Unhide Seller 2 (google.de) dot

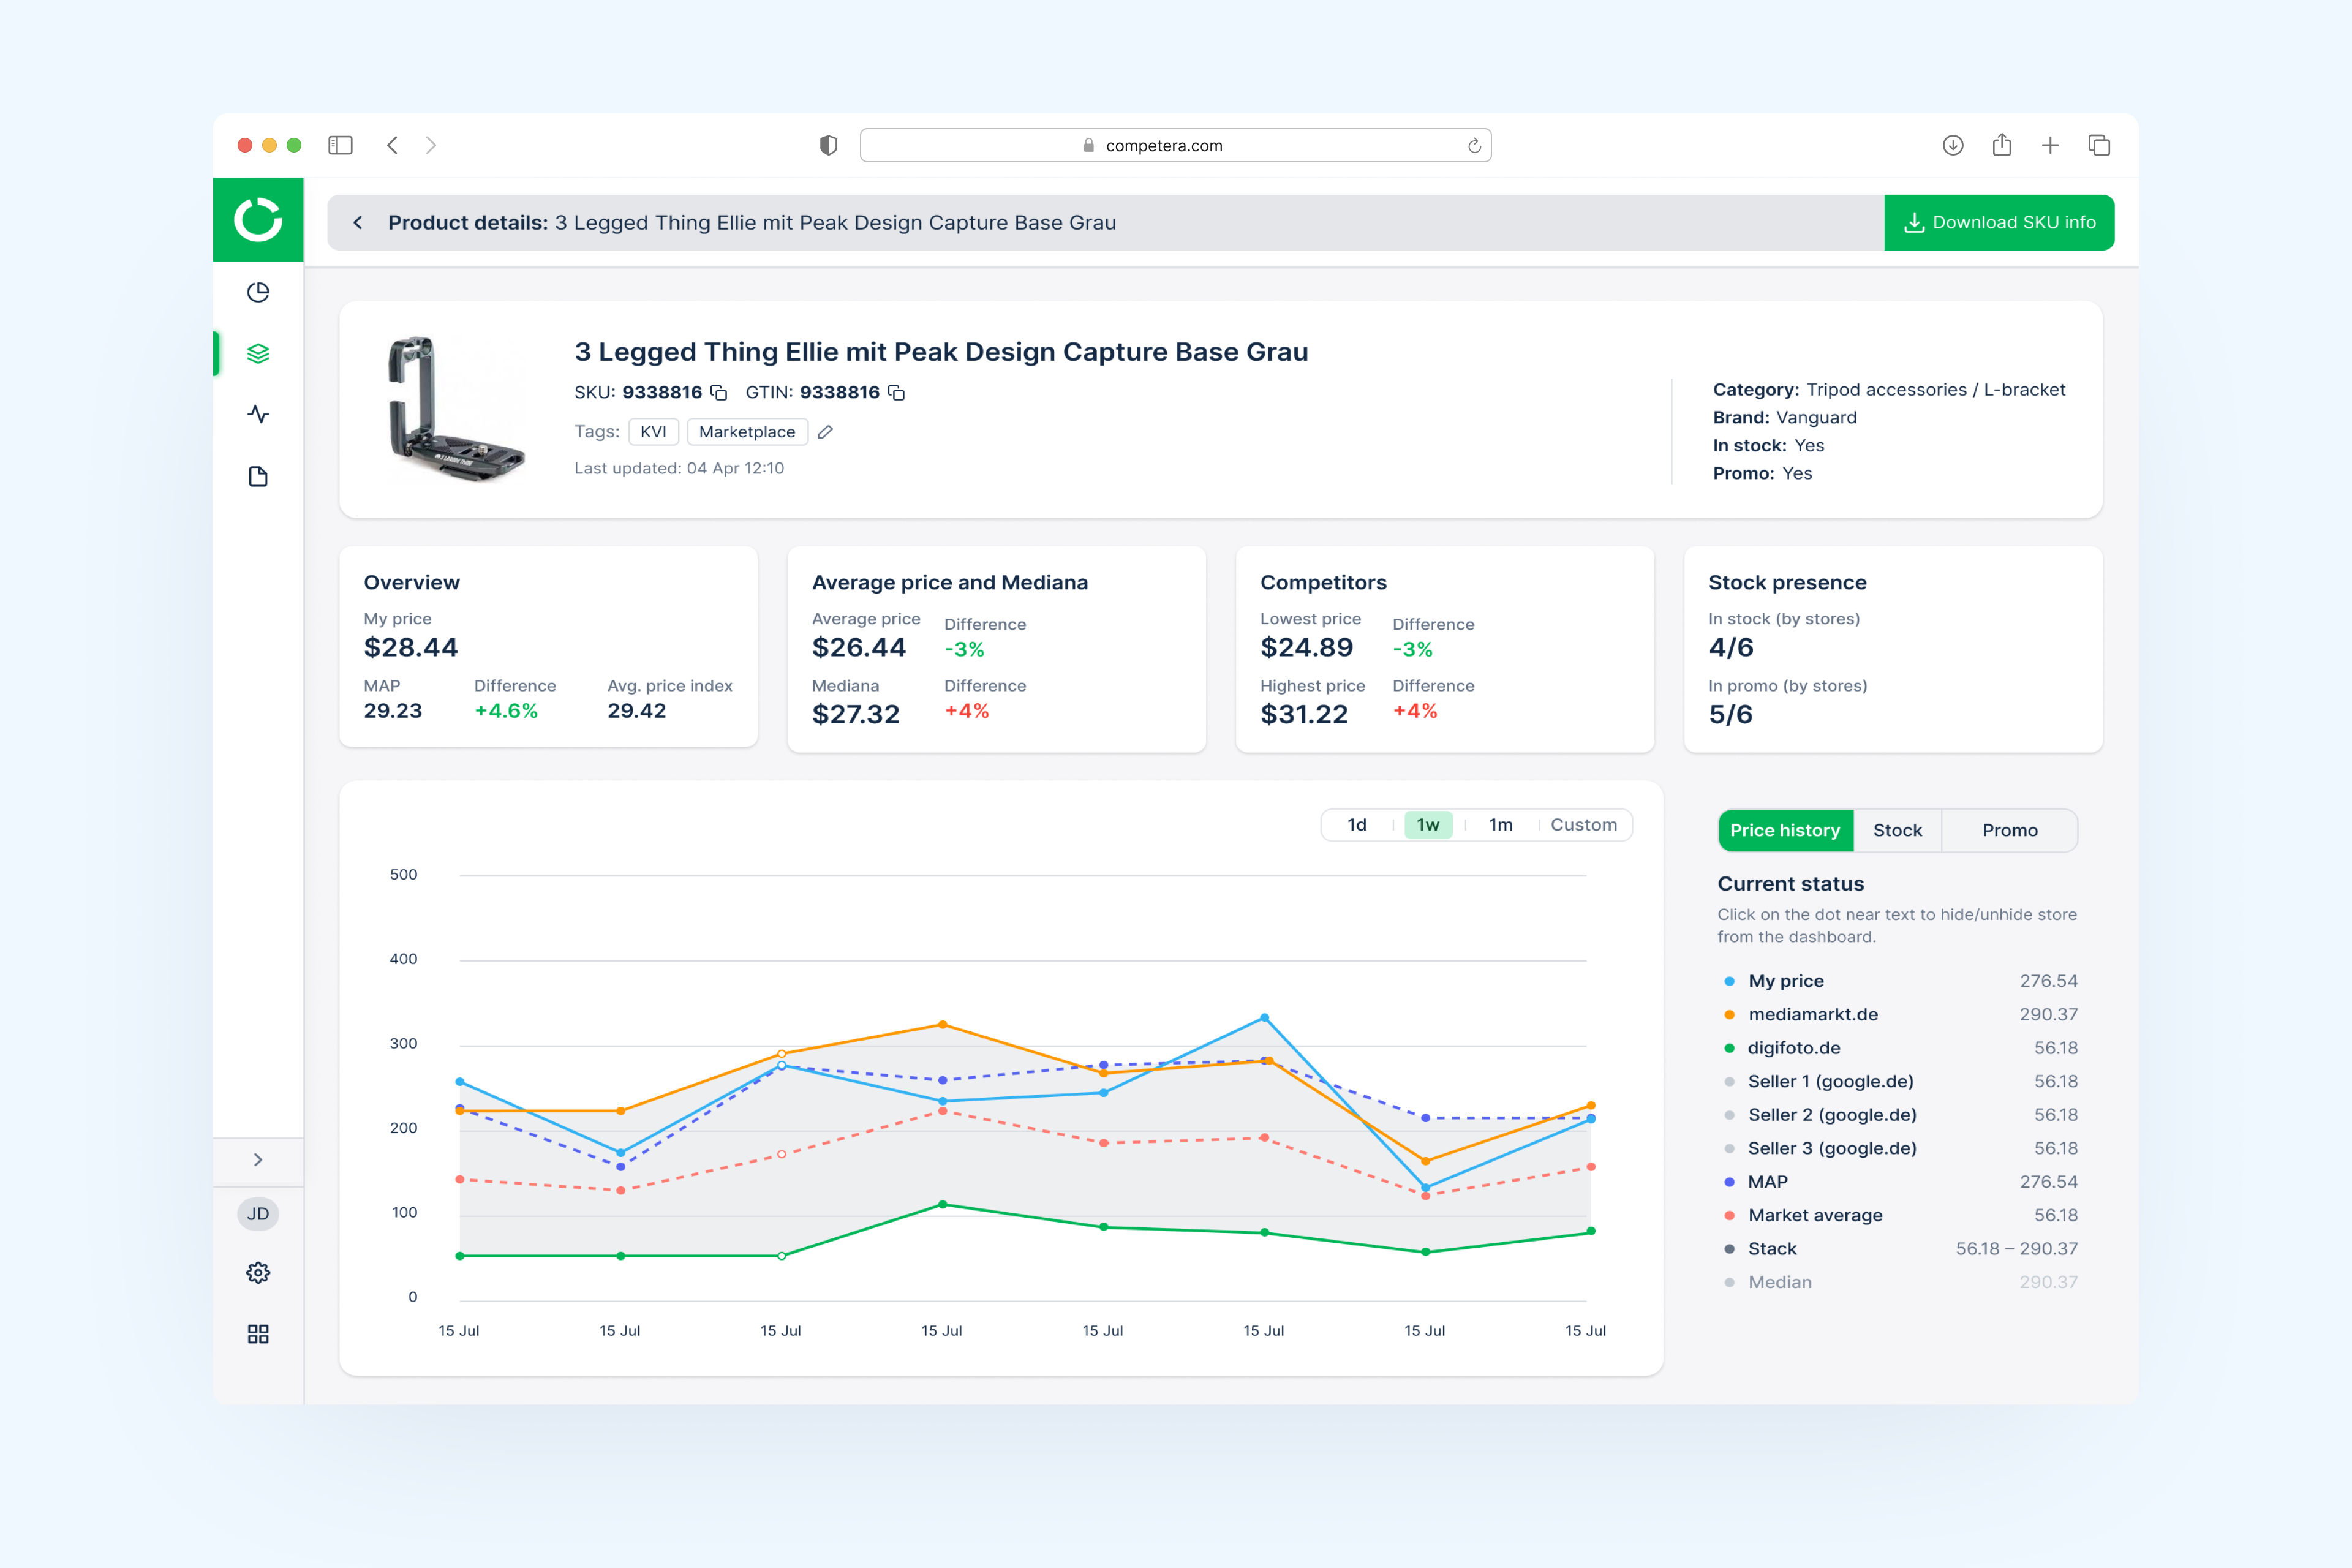pyautogui.click(x=1729, y=1115)
